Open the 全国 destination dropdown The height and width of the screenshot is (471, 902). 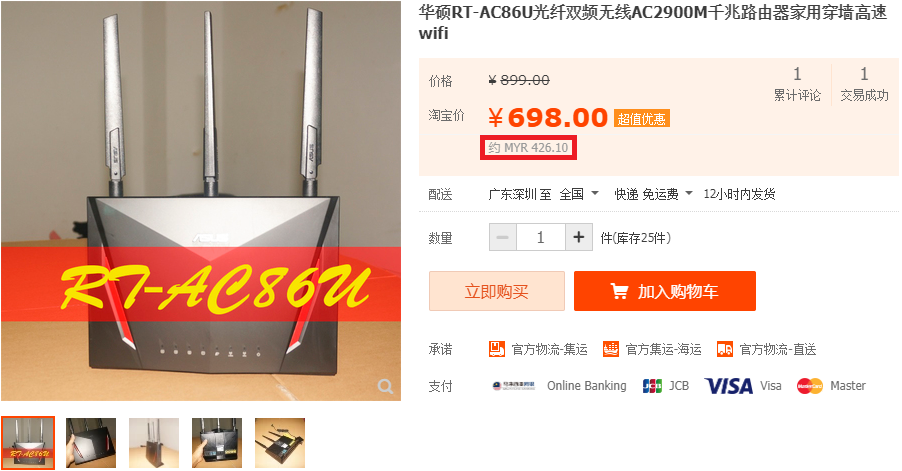click(x=579, y=194)
